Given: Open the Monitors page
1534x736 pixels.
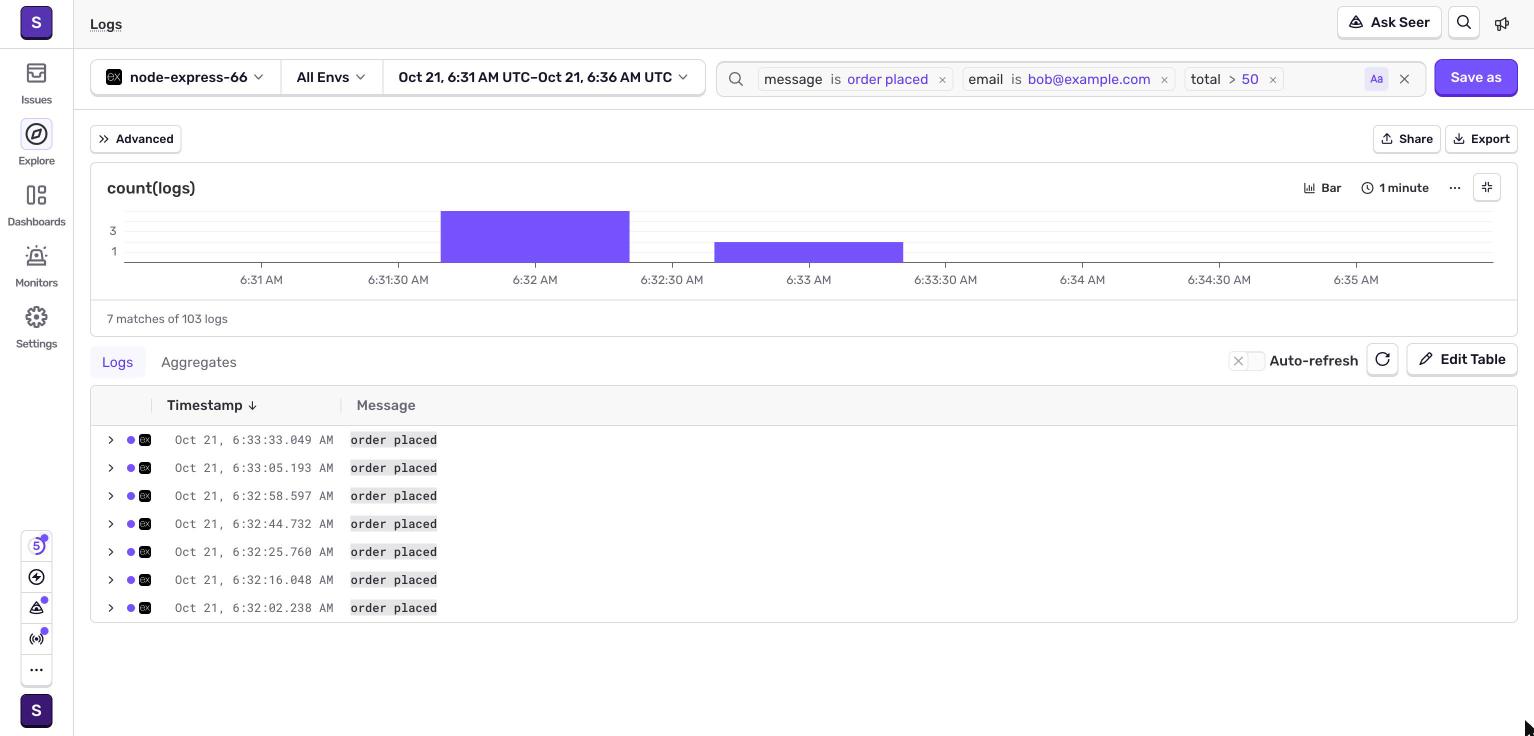Looking at the screenshot, I should [x=36, y=266].
